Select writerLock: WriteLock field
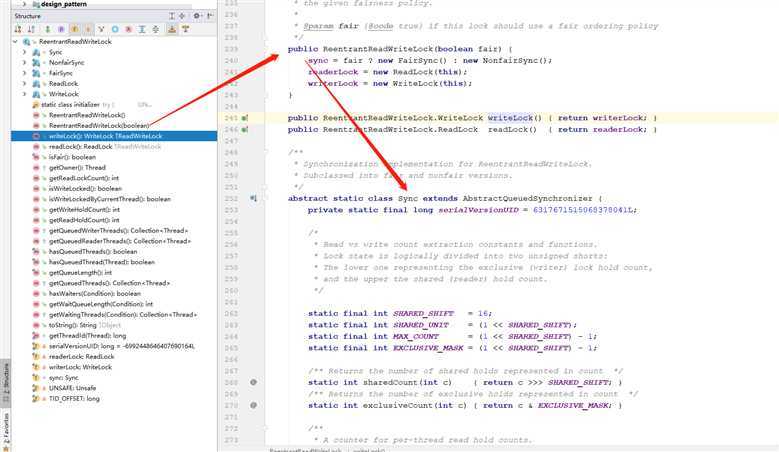 pos(80,367)
